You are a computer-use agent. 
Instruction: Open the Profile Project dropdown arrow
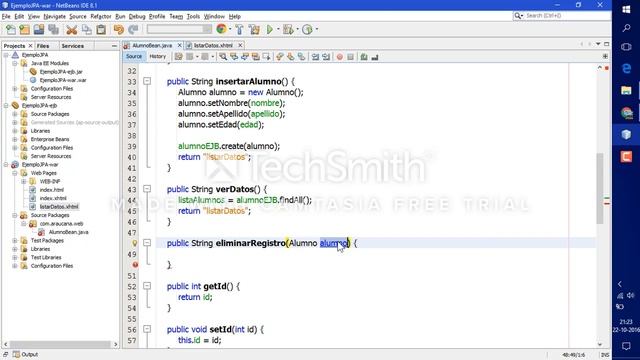tap(317, 29)
